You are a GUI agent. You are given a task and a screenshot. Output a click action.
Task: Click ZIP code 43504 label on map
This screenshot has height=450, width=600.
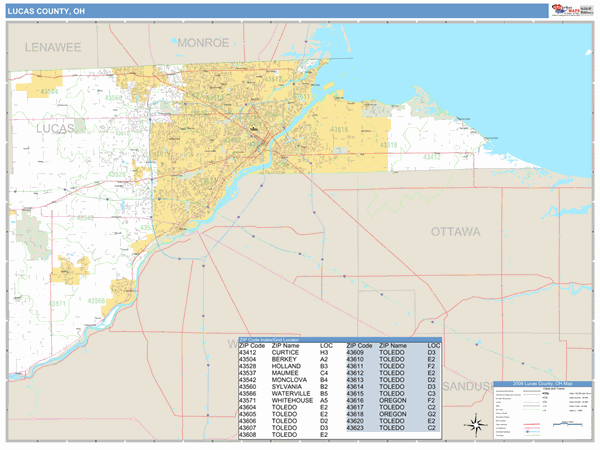(50, 91)
